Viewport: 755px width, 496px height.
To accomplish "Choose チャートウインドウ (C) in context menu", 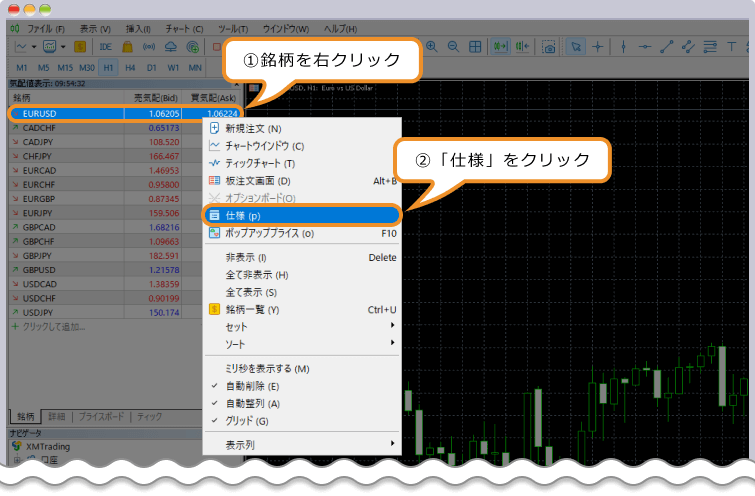I will coord(302,146).
